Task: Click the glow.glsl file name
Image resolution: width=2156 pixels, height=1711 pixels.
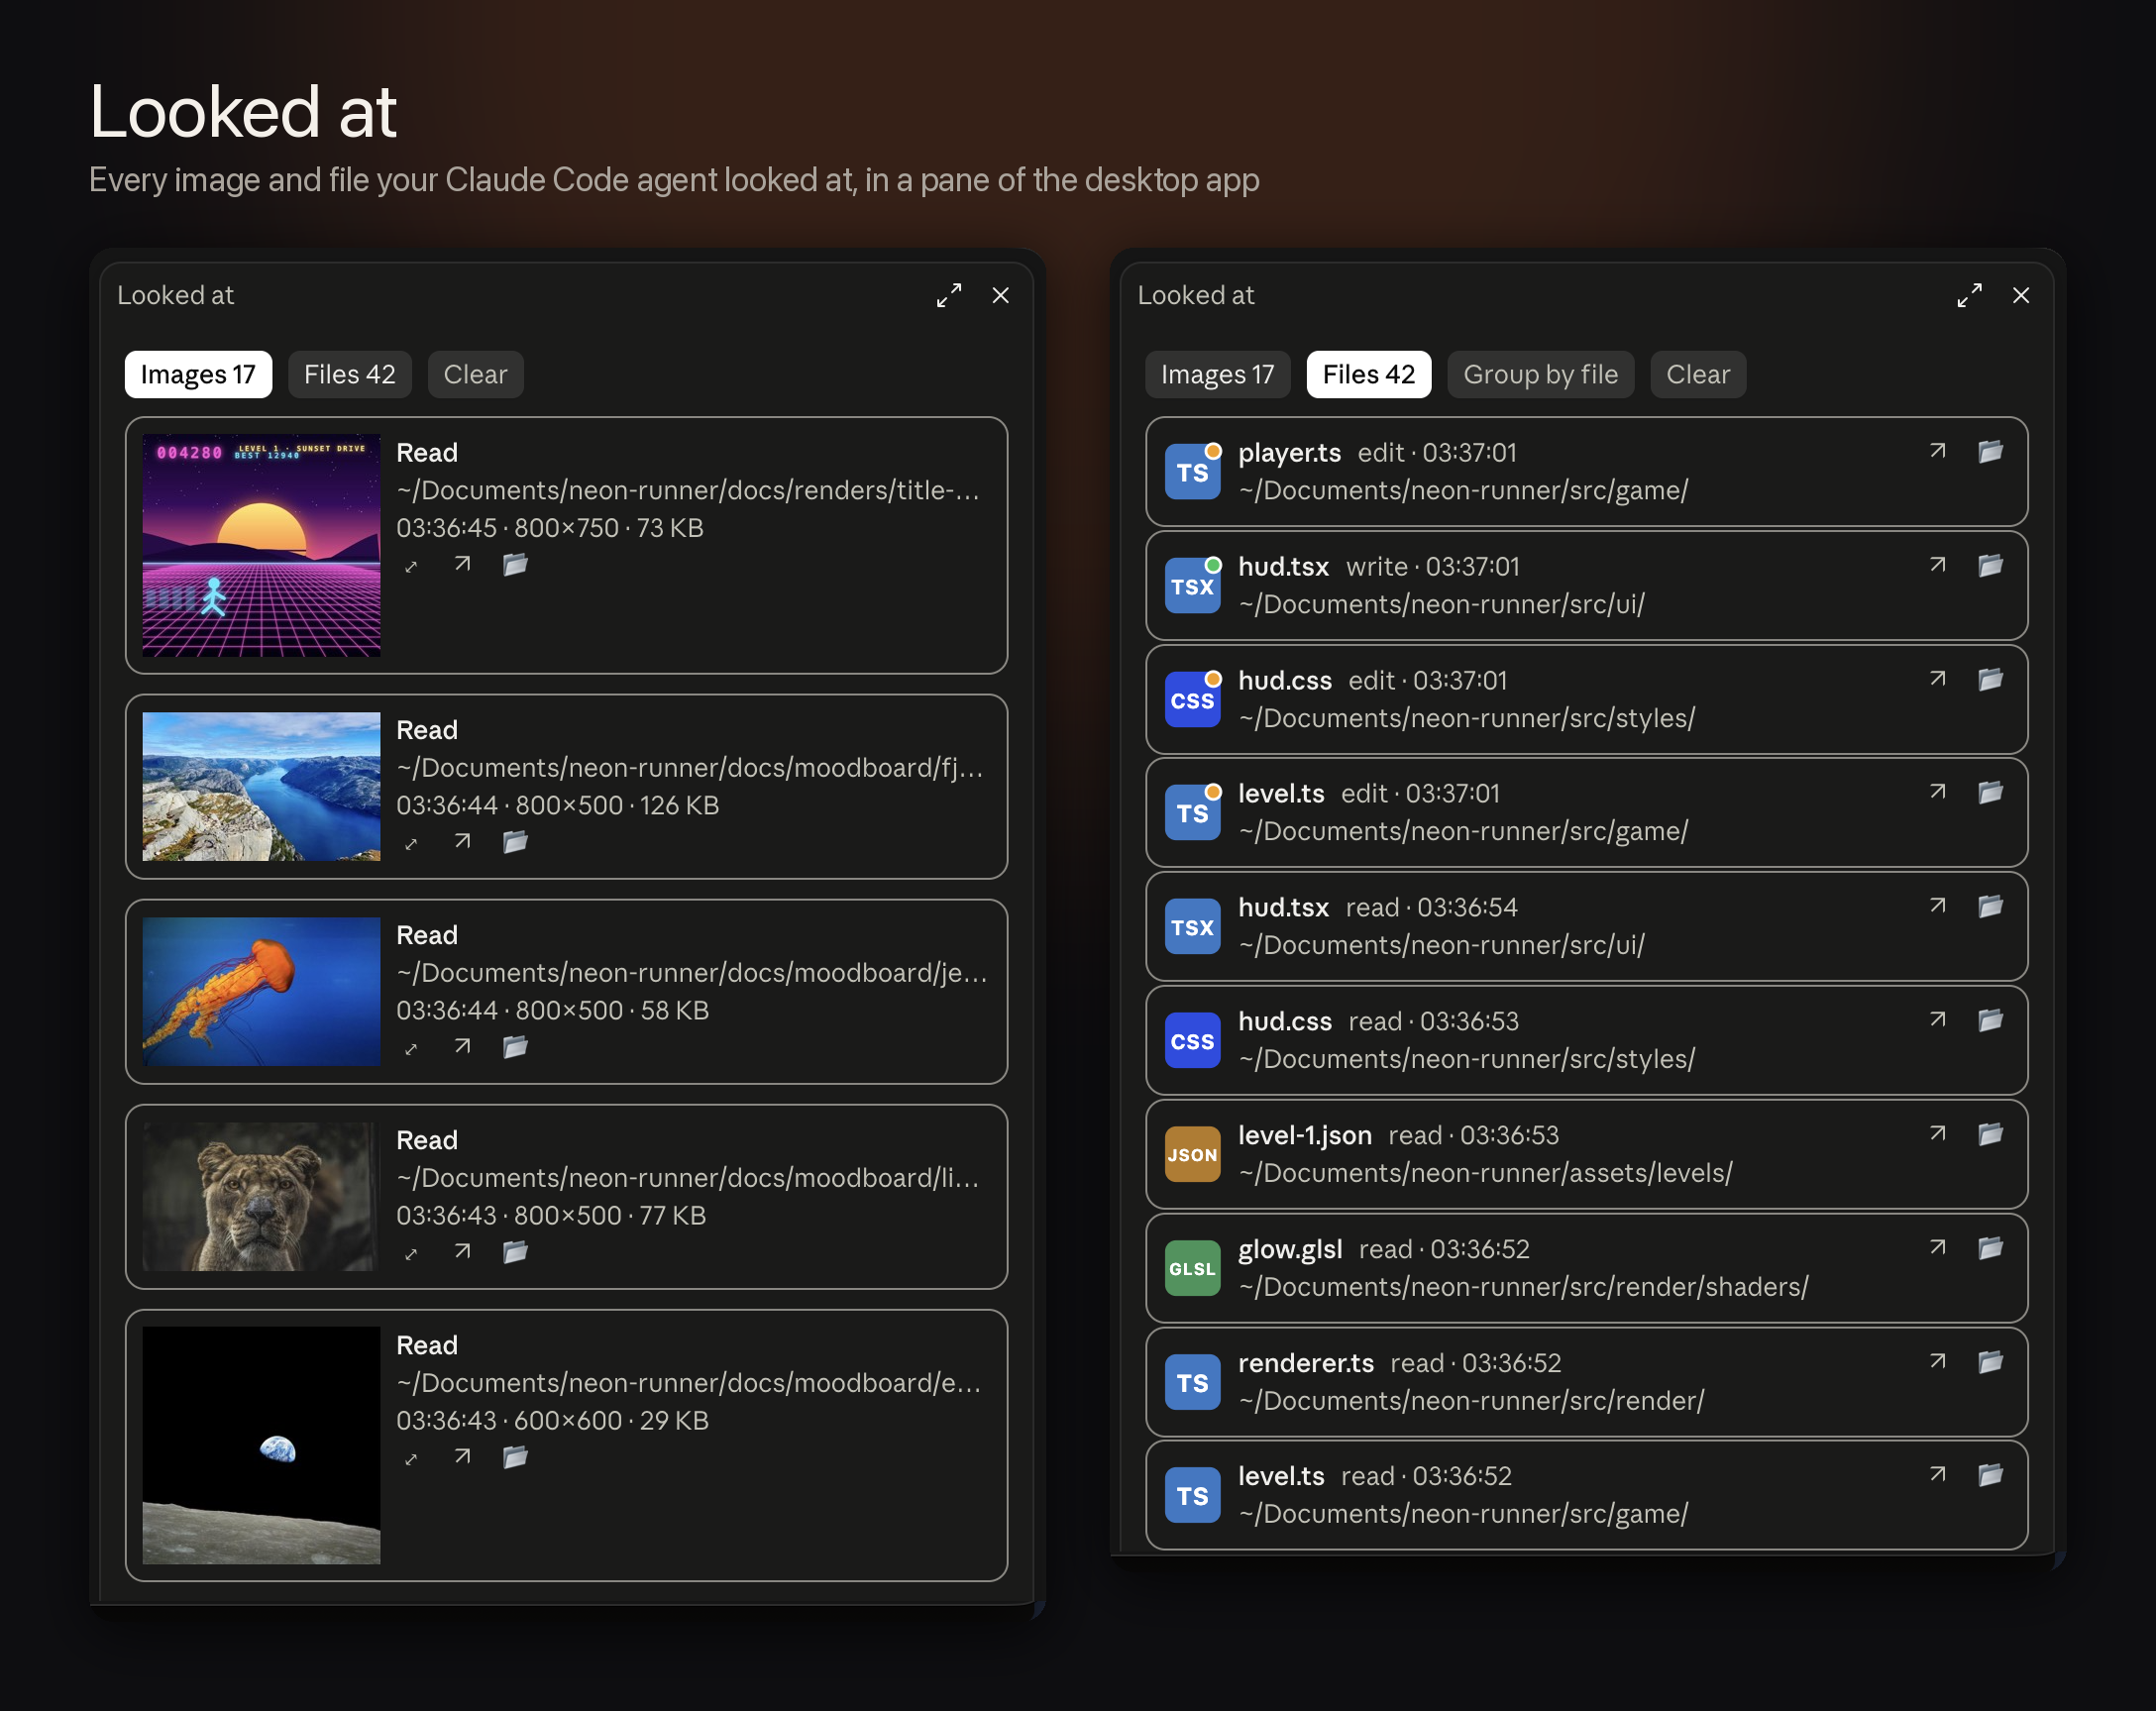Action: pyautogui.click(x=1290, y=1249)
